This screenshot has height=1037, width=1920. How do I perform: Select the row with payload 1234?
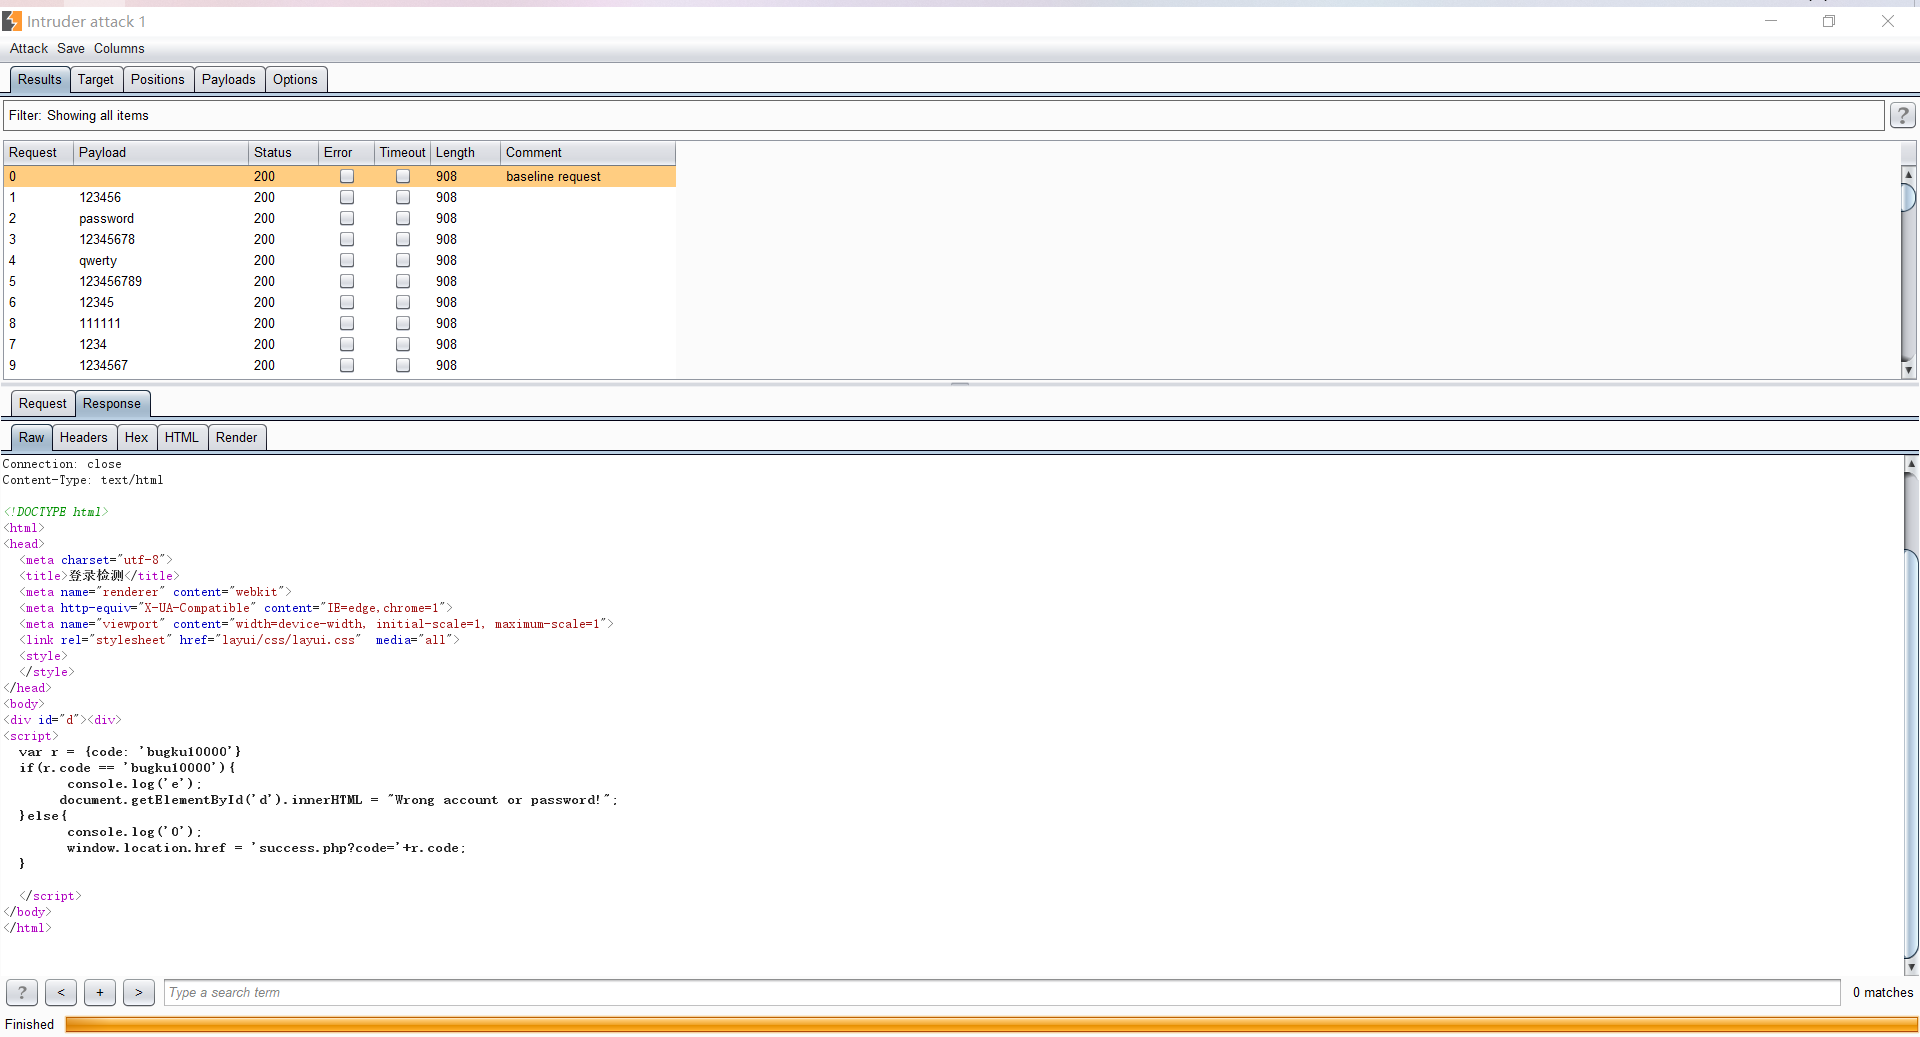pyautogui.click(x=340, y=344)
